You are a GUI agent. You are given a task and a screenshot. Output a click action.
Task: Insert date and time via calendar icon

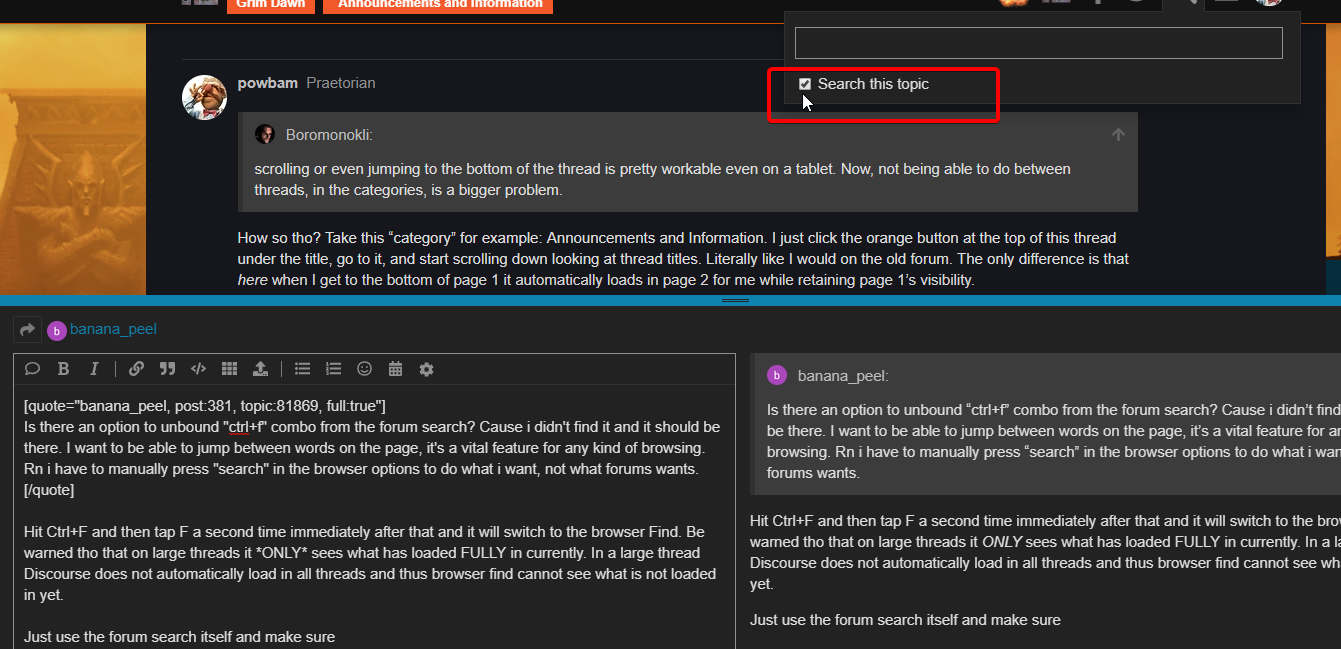(395, 369)
